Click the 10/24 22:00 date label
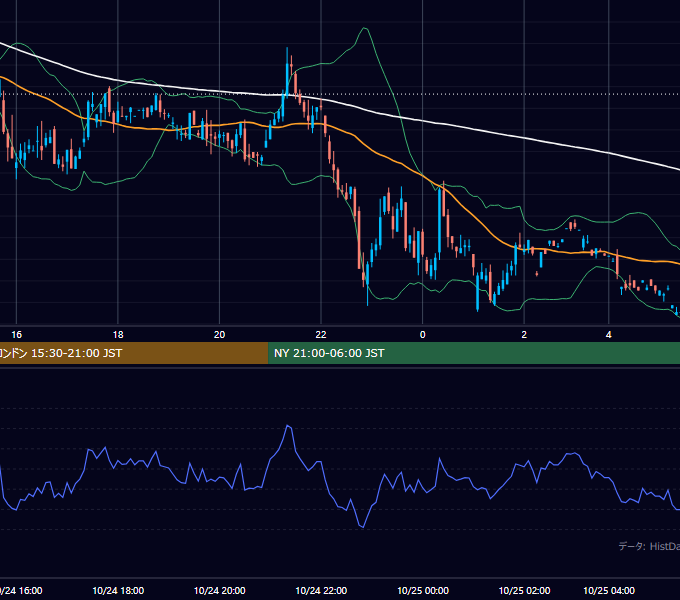680x600 pixels. point(321,590)
